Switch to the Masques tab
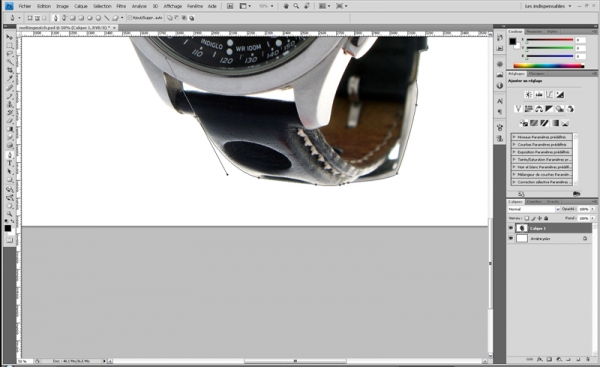Image resolution: width=600 pixels, height=367 pixels. click(x=536, y=73)
